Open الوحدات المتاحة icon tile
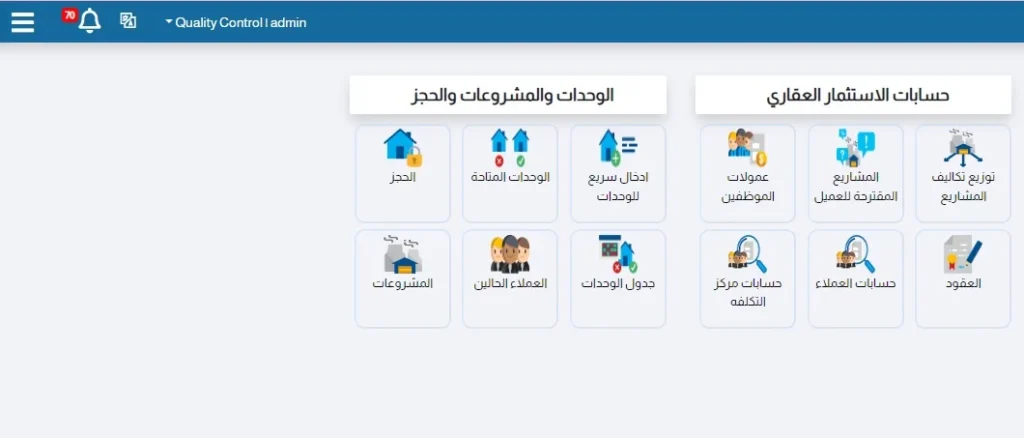The image size is (1024, 438). click(x=510, y=148)
